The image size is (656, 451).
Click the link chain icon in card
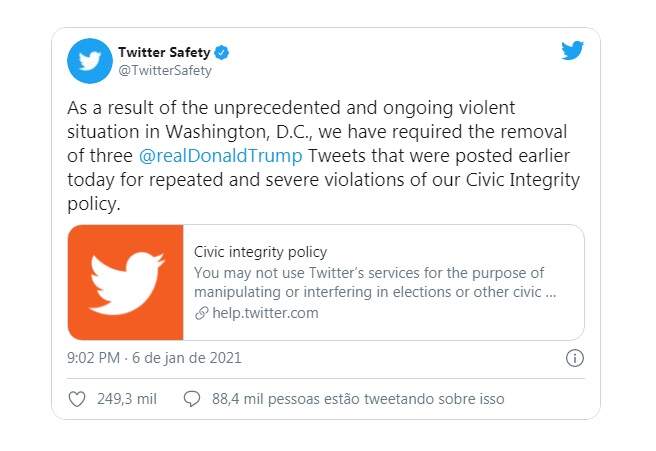click(201, 313)
